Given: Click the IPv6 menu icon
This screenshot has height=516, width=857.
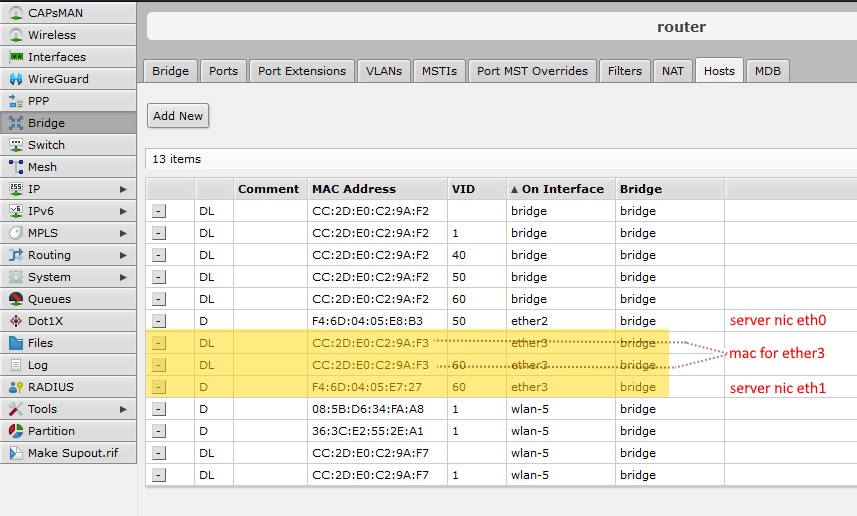Looking at the screenshot, I should [x=16, y=210].
